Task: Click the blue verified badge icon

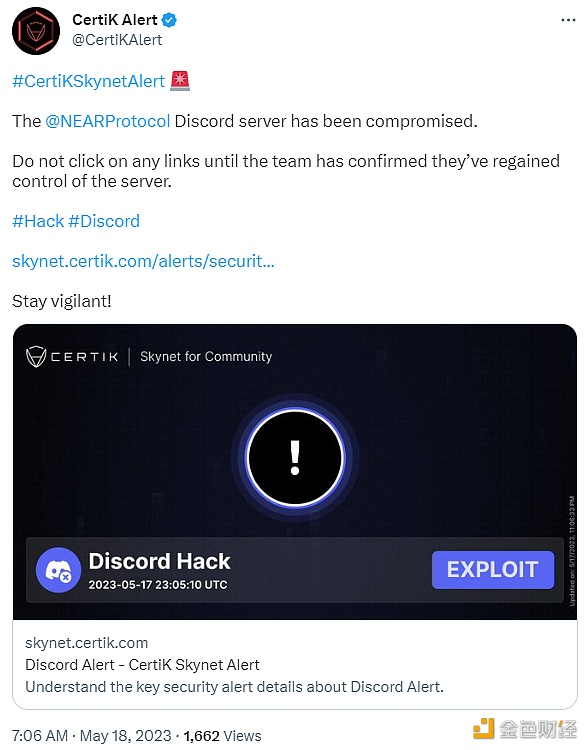Action: click(x=169, y=20)
